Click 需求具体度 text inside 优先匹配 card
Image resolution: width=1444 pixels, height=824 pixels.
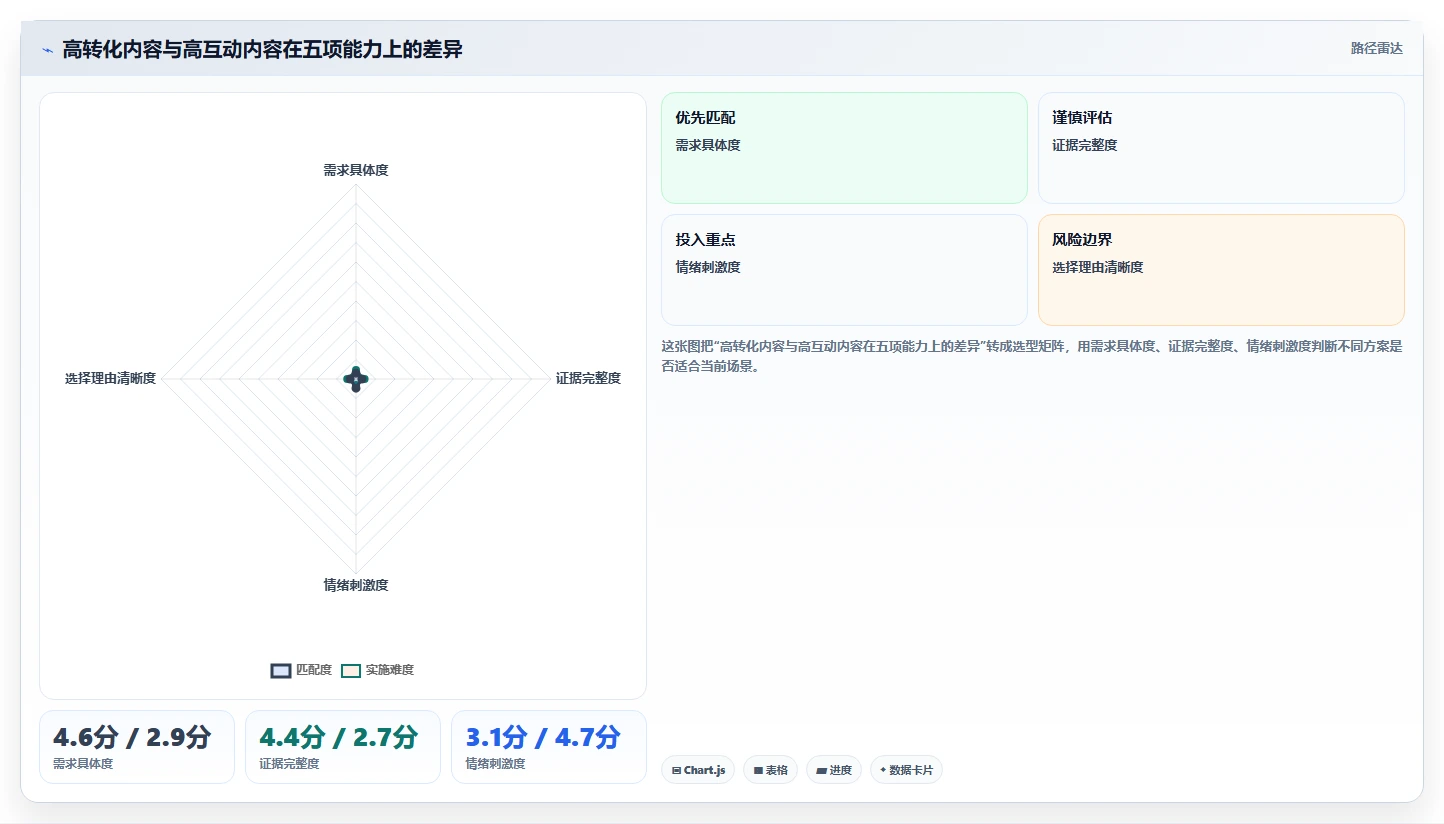click(x=708, y=145)
